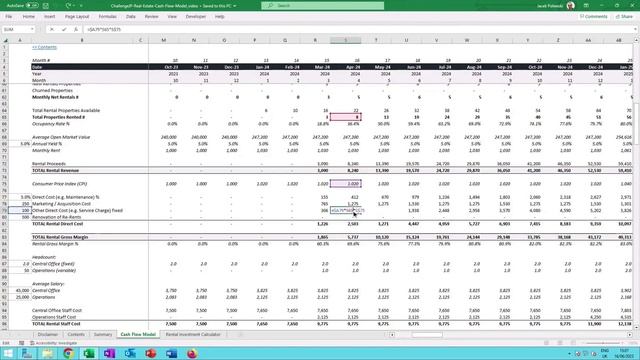The width and height of the screenshot is (640, 360).
Task: Select the Cash Flow Model sheet tab
Action: coord(138,335)
